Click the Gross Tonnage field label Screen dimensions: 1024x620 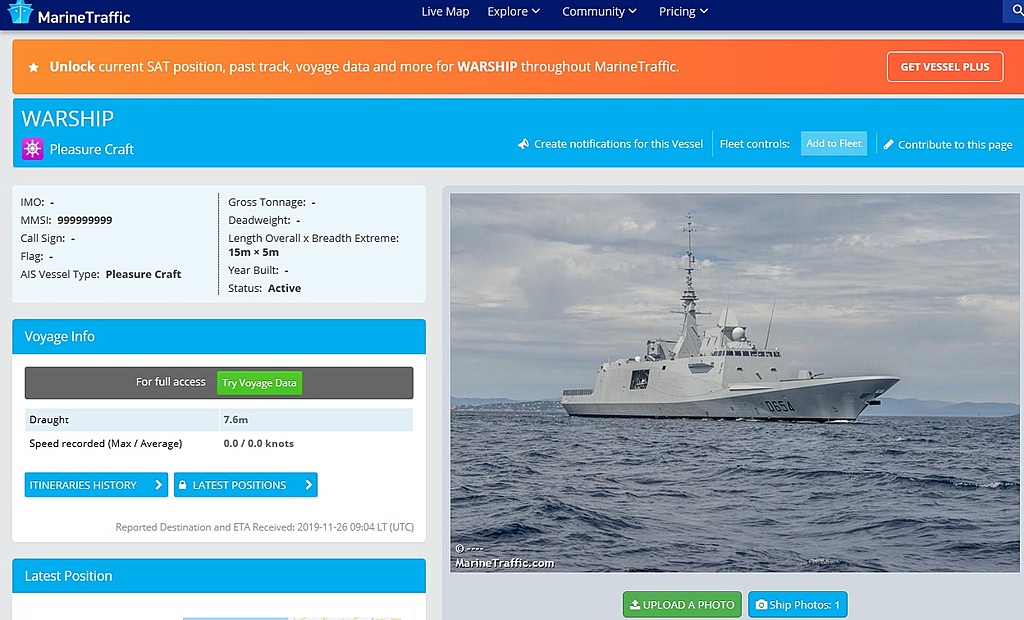267,203
